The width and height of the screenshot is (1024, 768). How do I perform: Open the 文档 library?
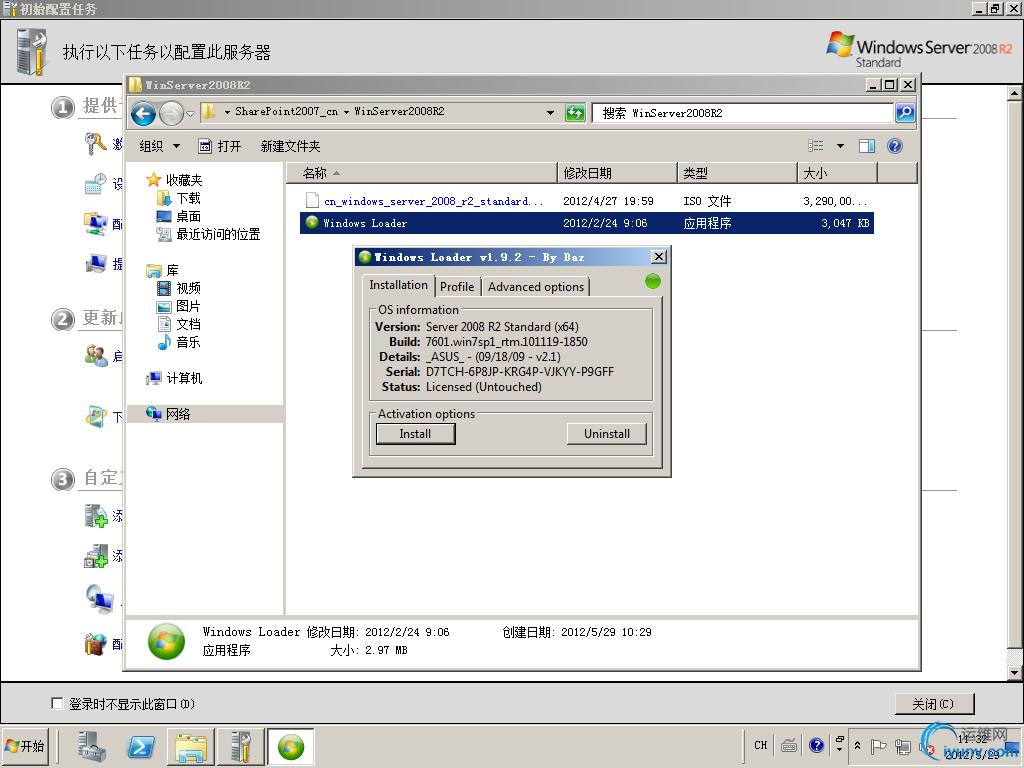pyautogui.click(x=179, y=324)
